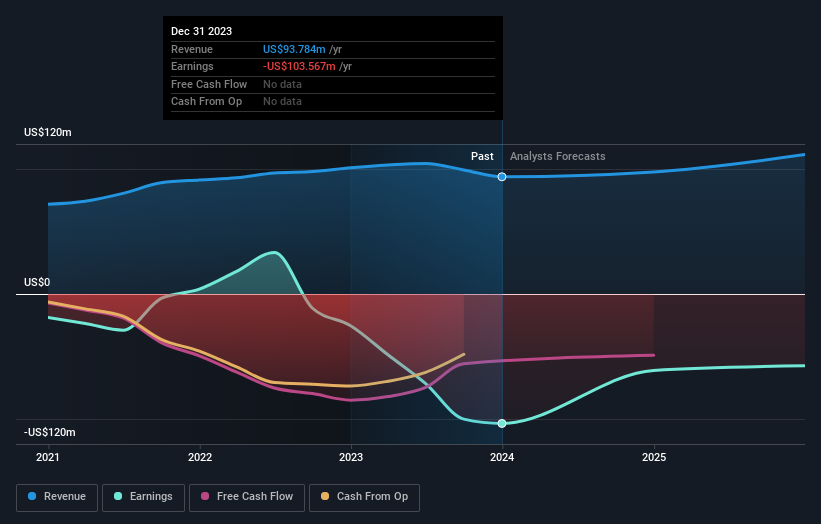Viewport: 821px width, 524px height.
Task: Toggle the Free Cash Flow legend series
Action: point(247,497)
